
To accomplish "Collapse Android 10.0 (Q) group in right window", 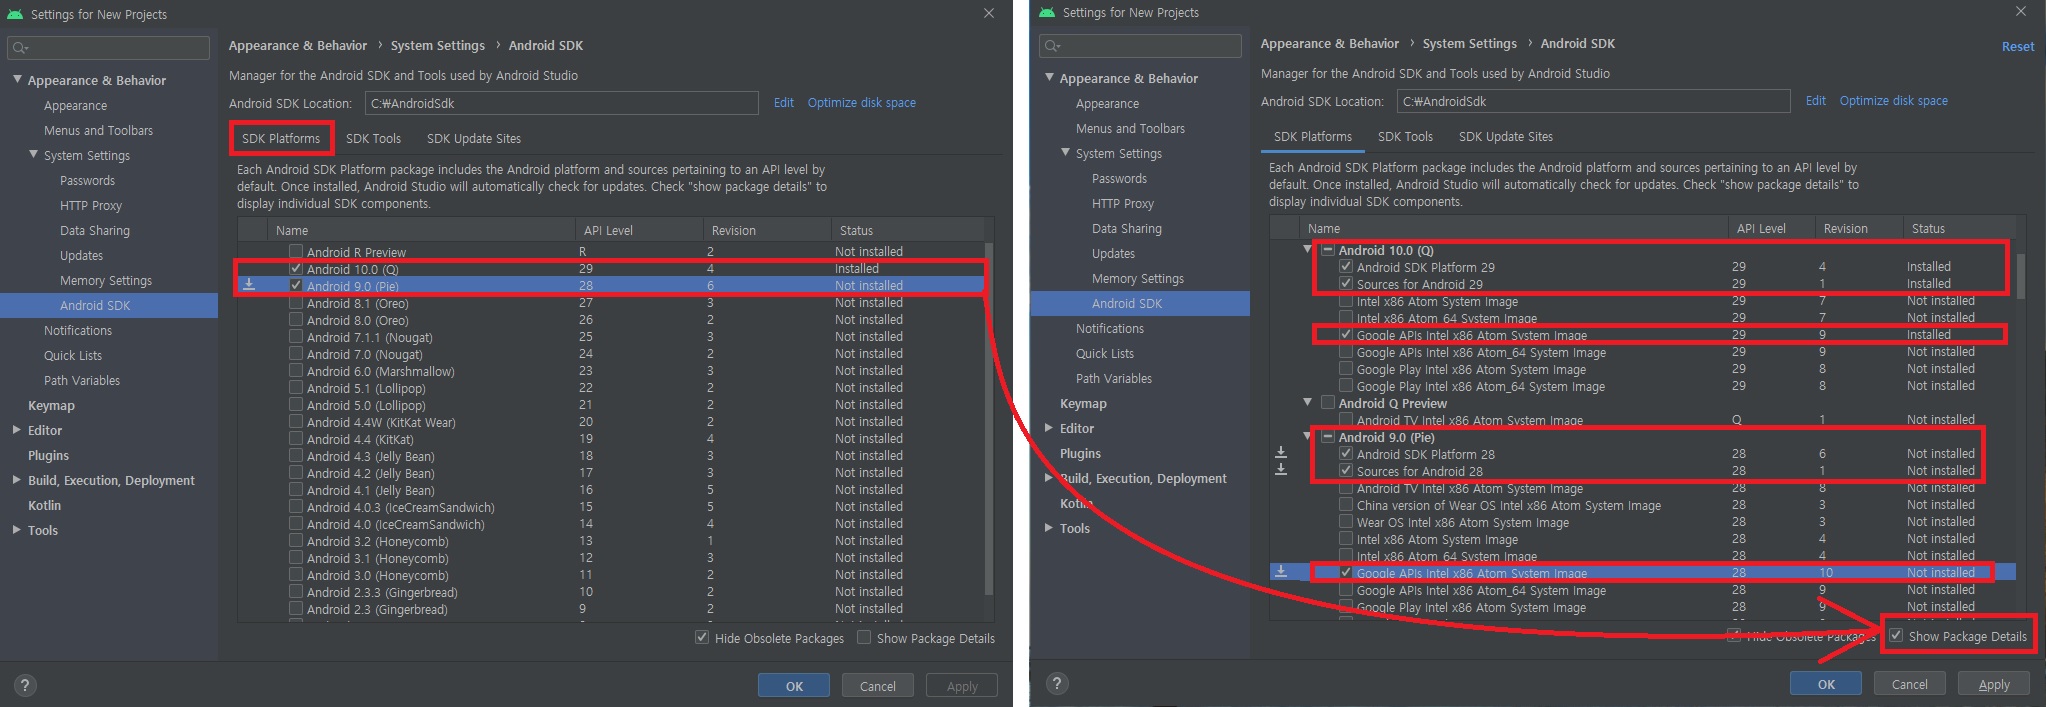I will (x=1307, y=249).
